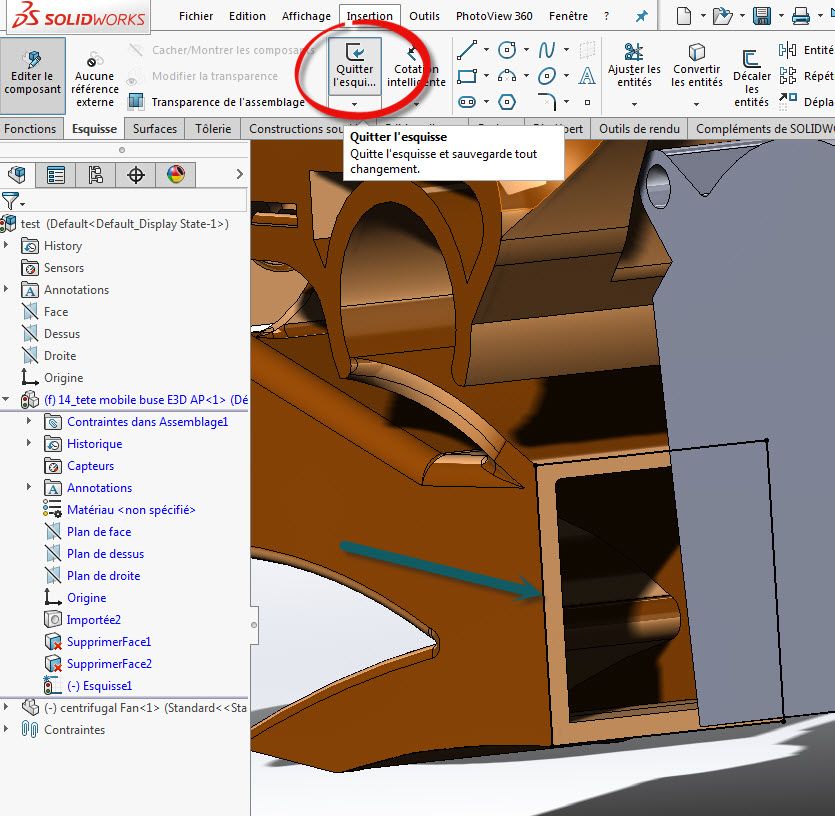Open the PropertyManager panel tab
The height and width of the screenshot is (816, 835).
tap(56, 175)
